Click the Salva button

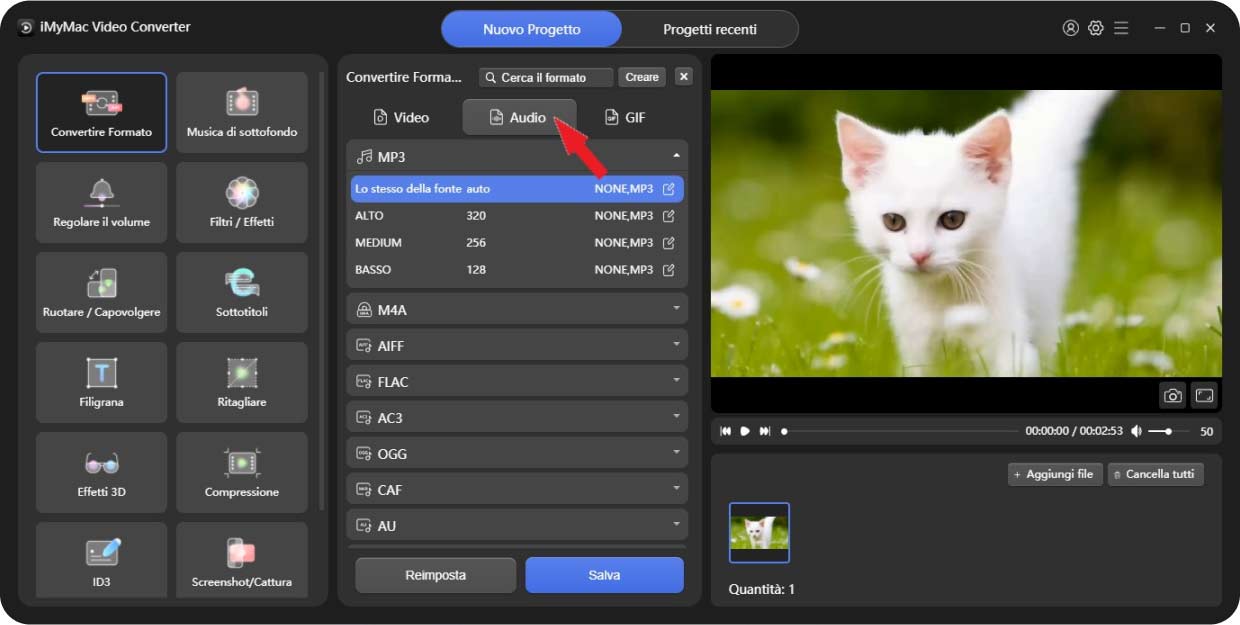(x=604, y=575)
